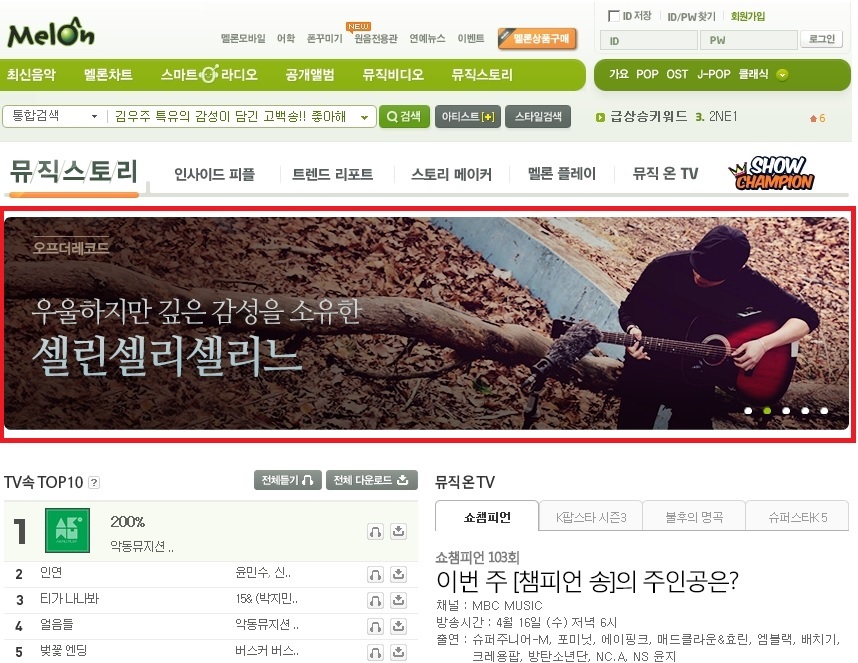
Task: Tick the ID 저장 checkbox
Action: click(x=614, y=16)
